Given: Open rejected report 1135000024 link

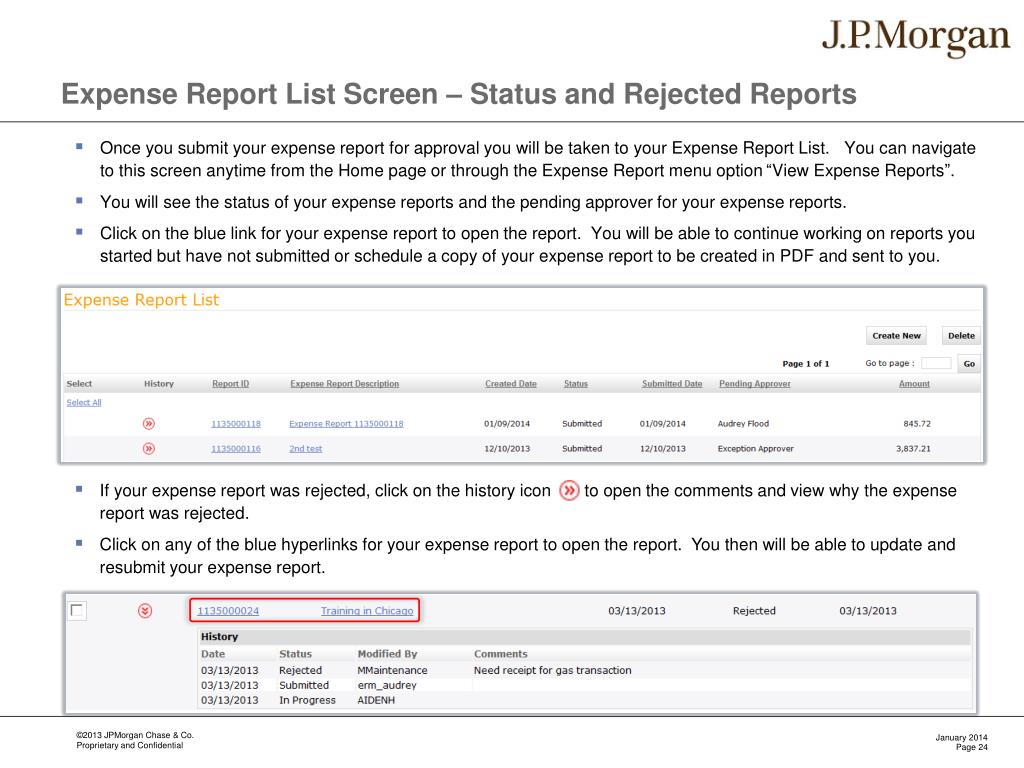Looking at the screenshot, I should point(228,611).
